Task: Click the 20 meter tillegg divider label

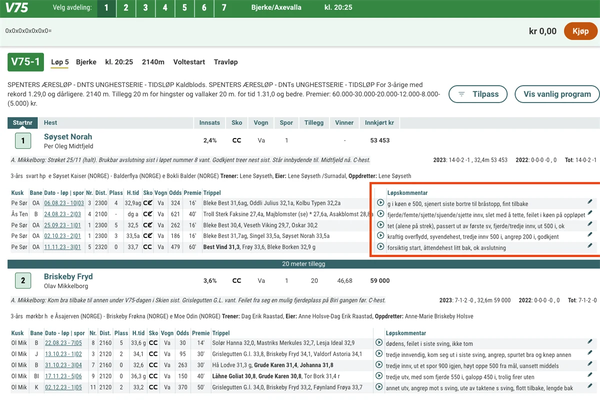Action: point(303,264)
